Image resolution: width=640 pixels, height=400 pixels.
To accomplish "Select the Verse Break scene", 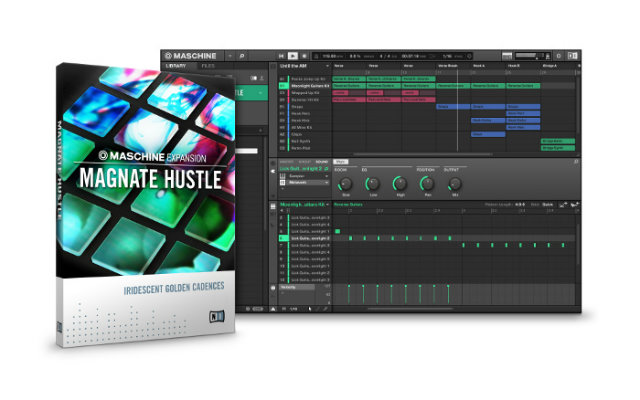I will tap(448, 66).
